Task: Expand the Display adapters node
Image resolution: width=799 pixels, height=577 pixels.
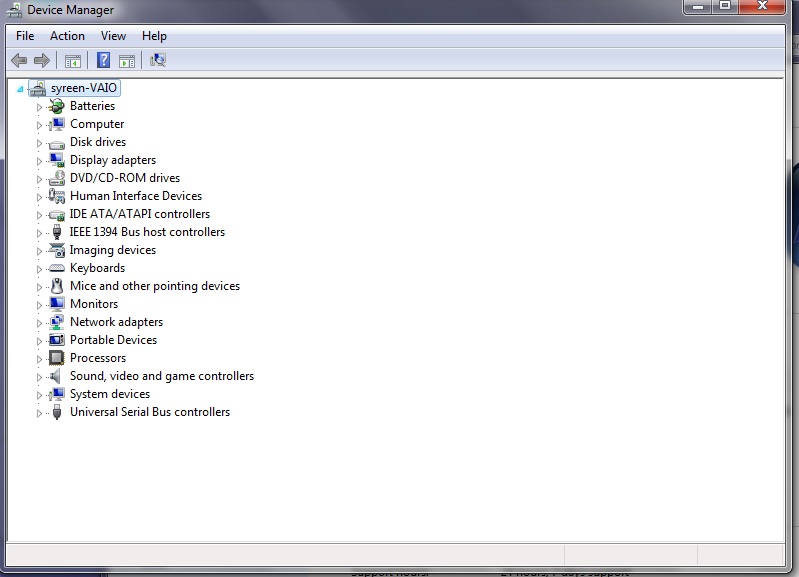Action: point(40,161)
